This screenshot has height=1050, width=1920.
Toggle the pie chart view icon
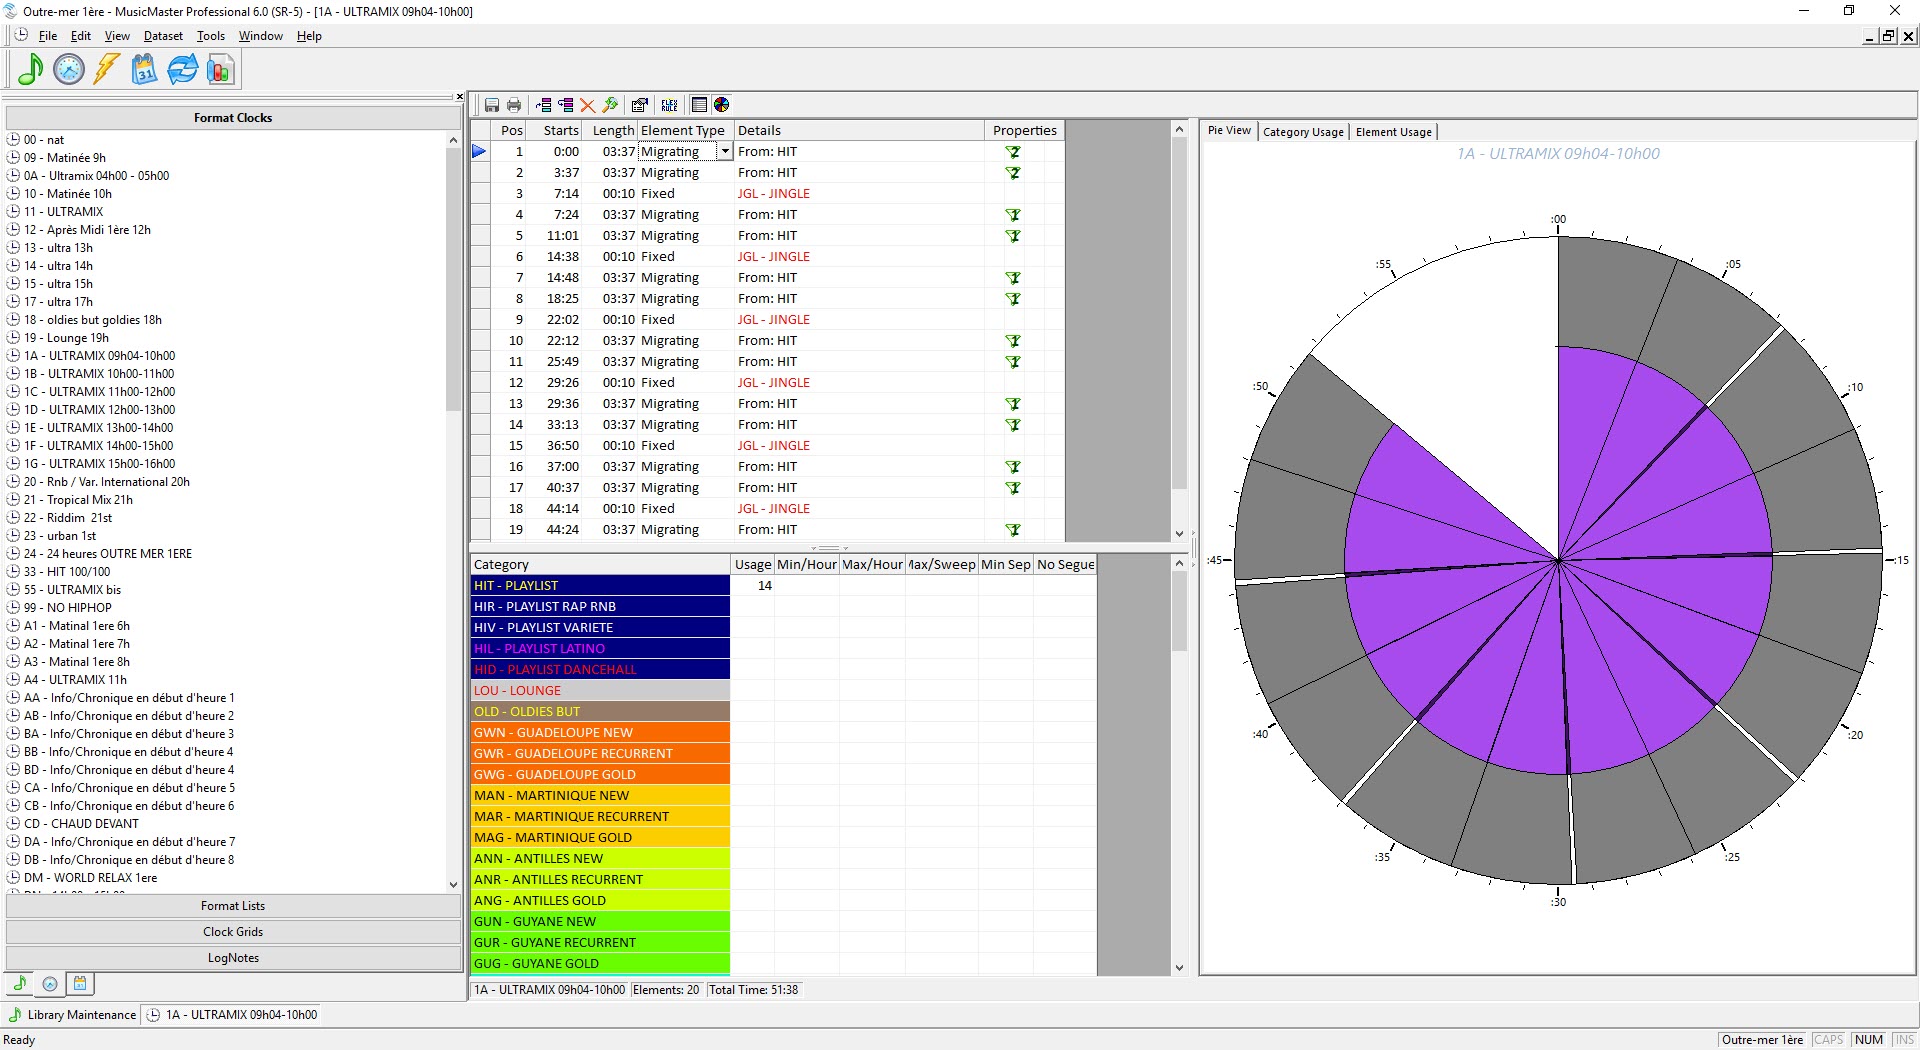[x=722, y=105]
